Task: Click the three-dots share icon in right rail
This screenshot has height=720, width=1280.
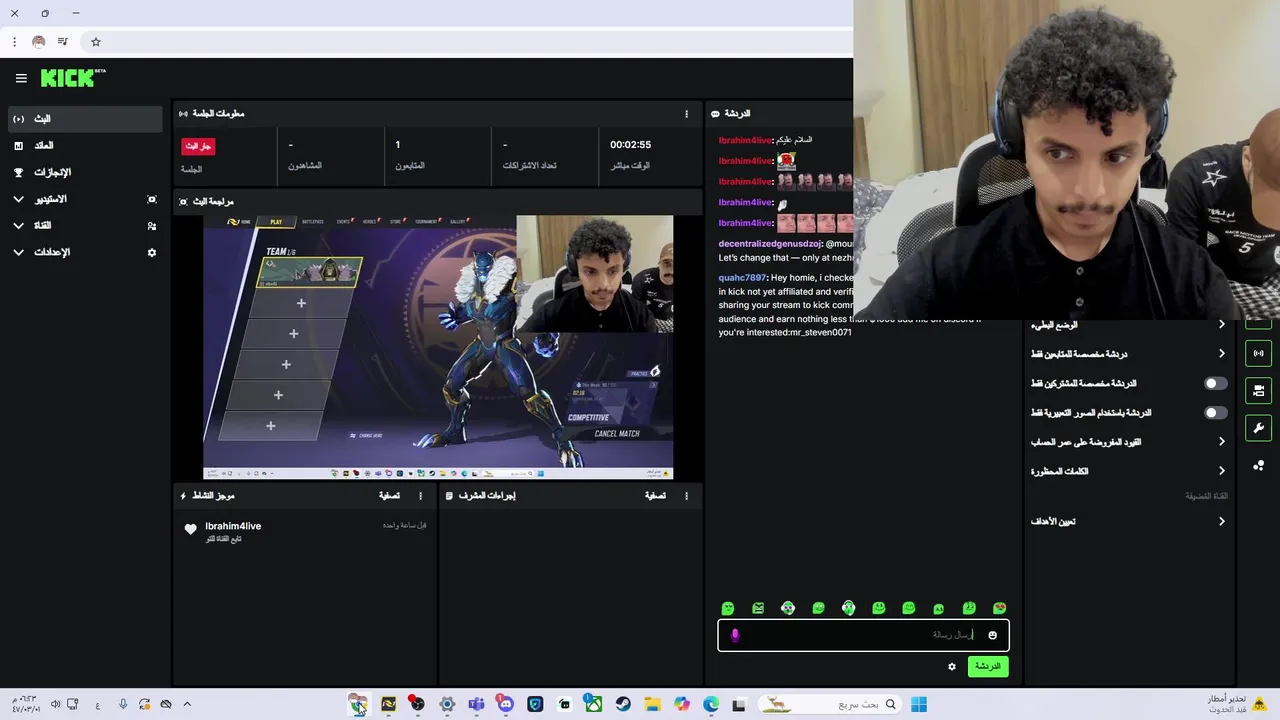Action: pos(1258,466)
